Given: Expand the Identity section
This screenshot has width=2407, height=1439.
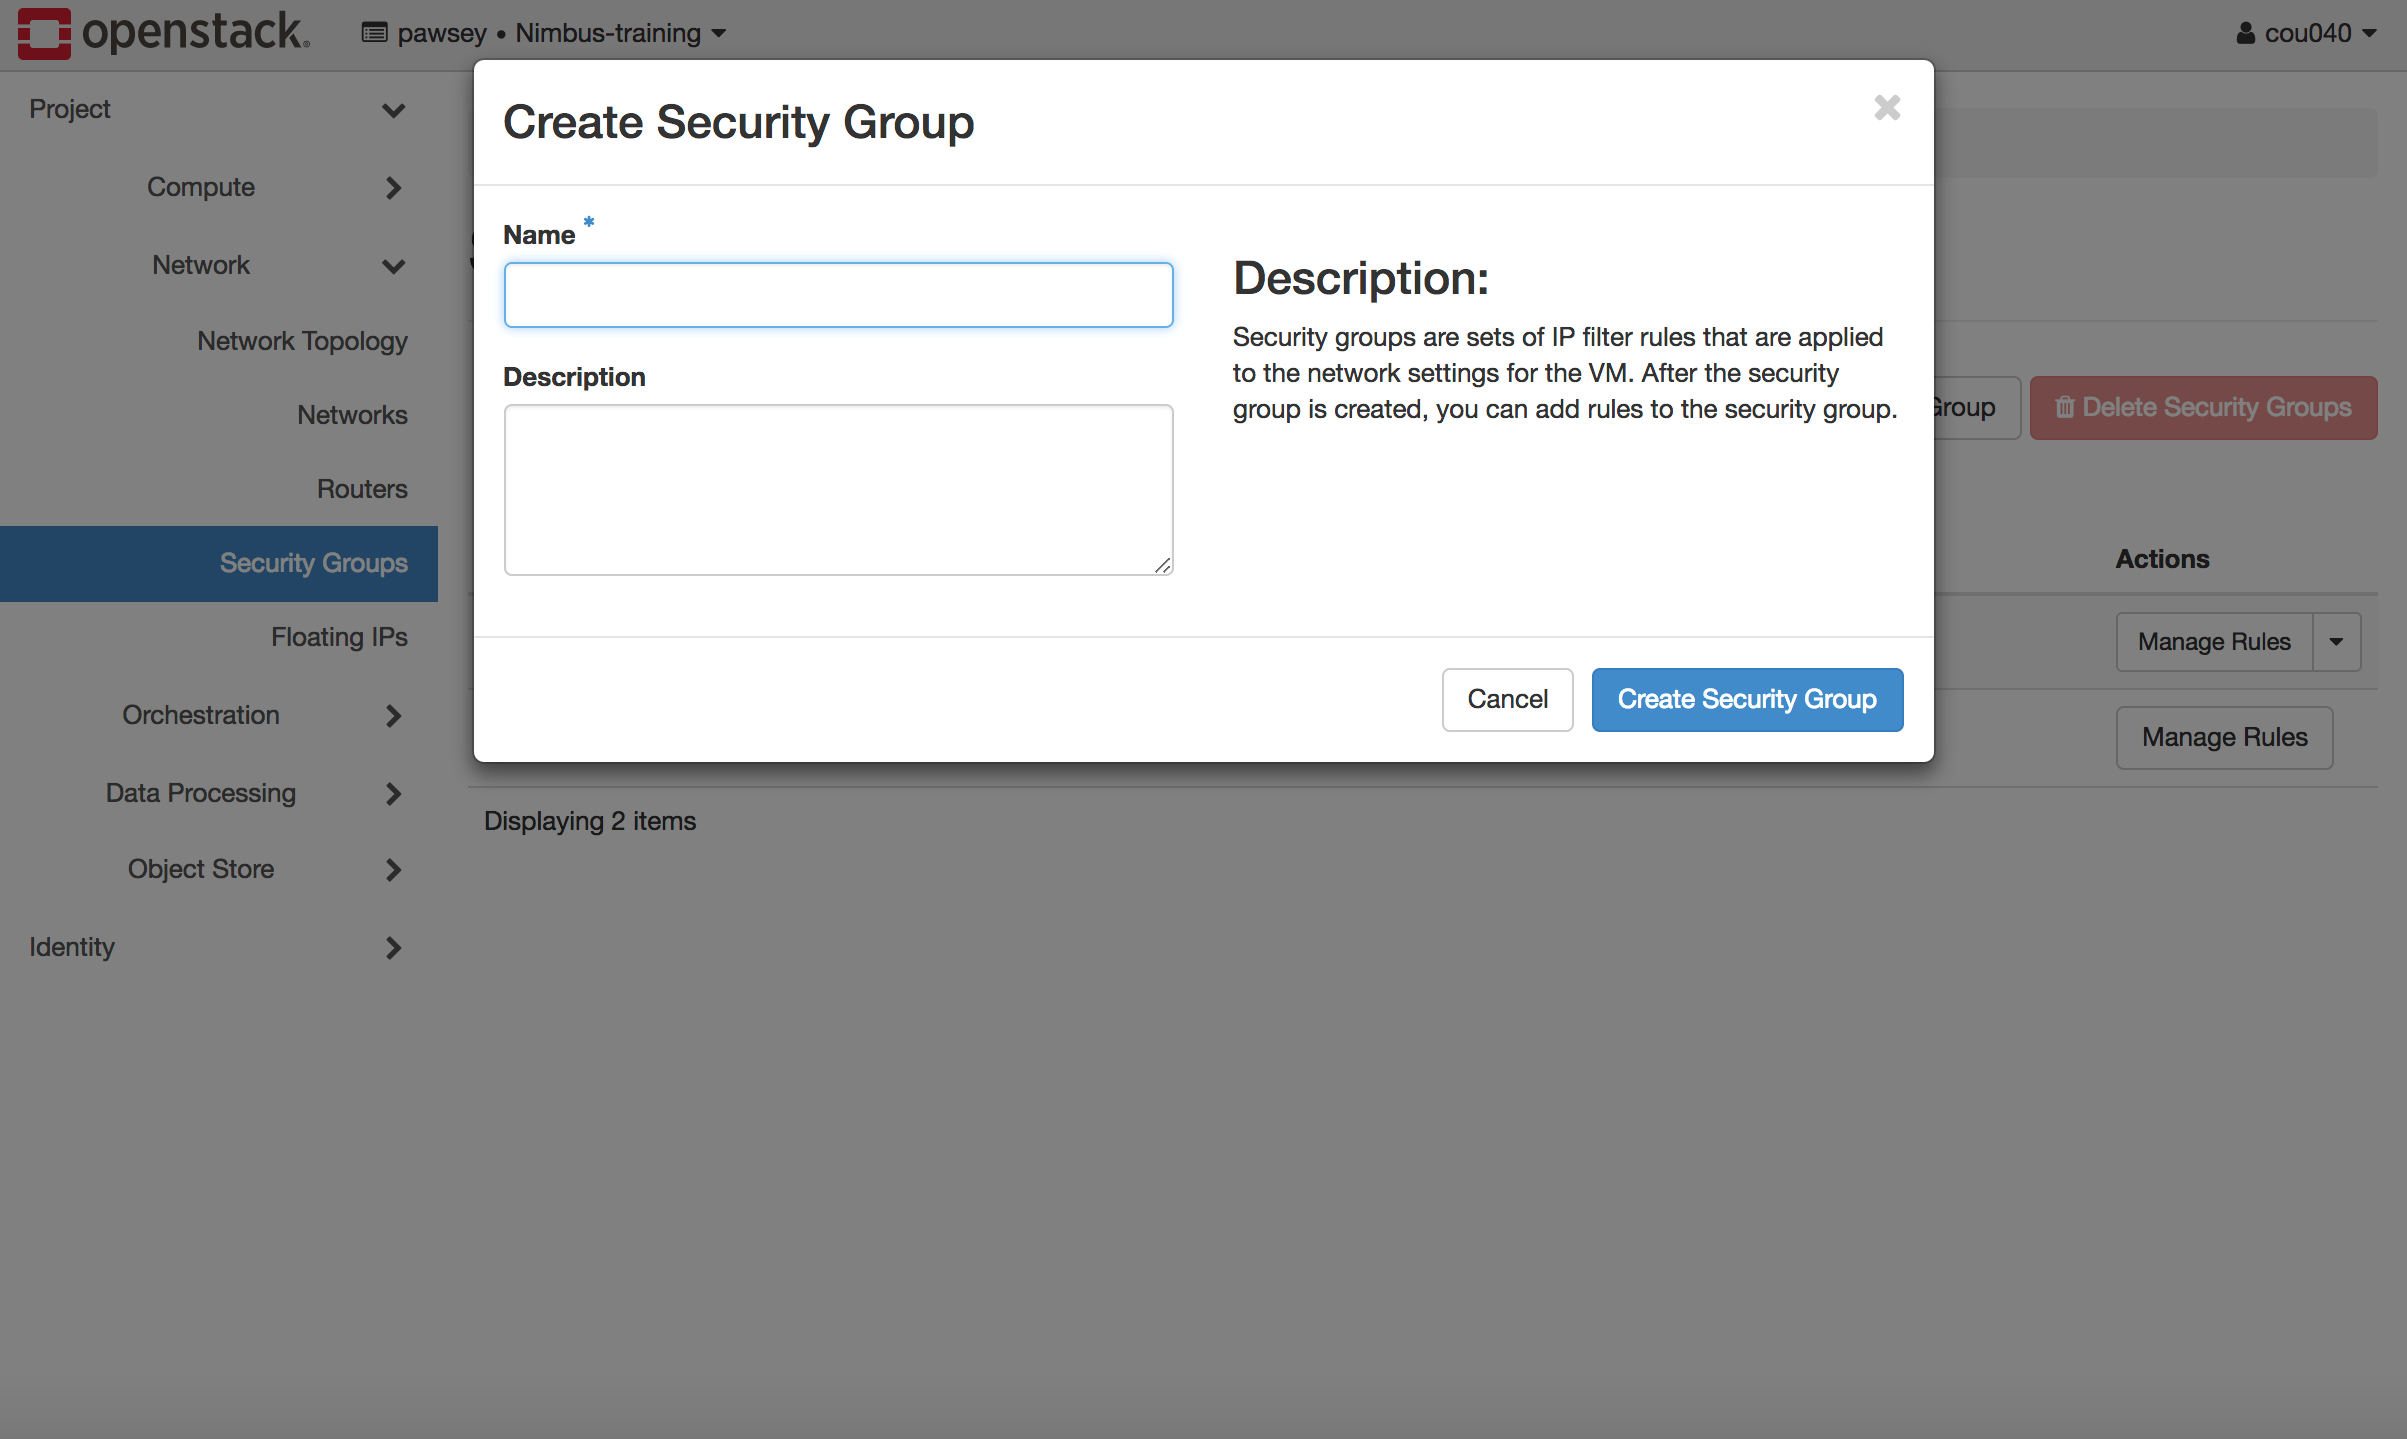Looking at the screenshot, I should click(393, 947).
